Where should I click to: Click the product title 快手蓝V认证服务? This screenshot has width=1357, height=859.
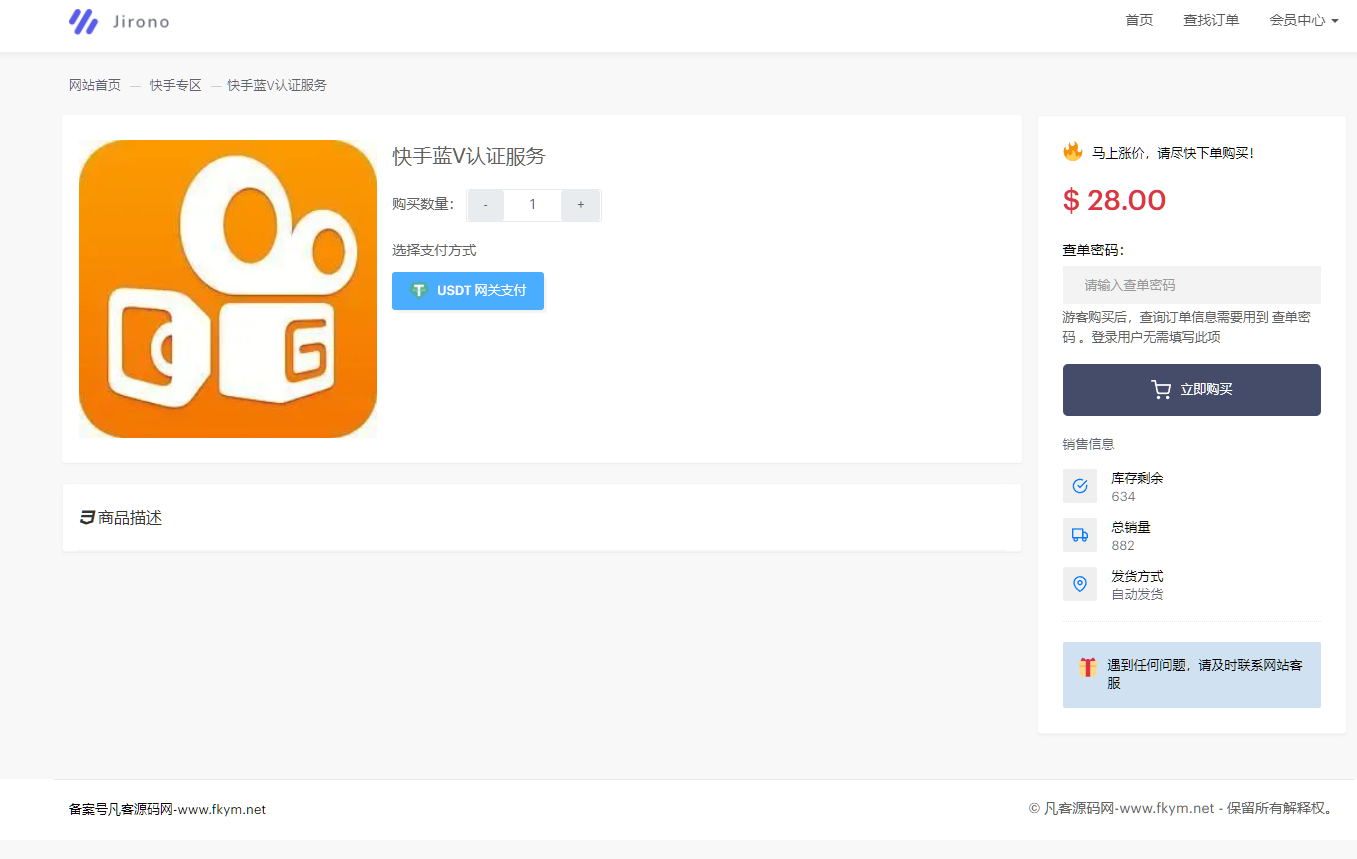(469, 156)
